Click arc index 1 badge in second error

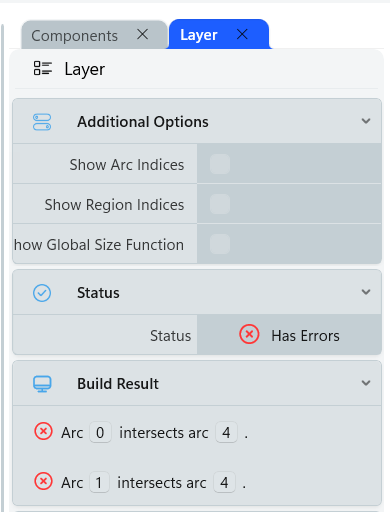tap(99, 482)
